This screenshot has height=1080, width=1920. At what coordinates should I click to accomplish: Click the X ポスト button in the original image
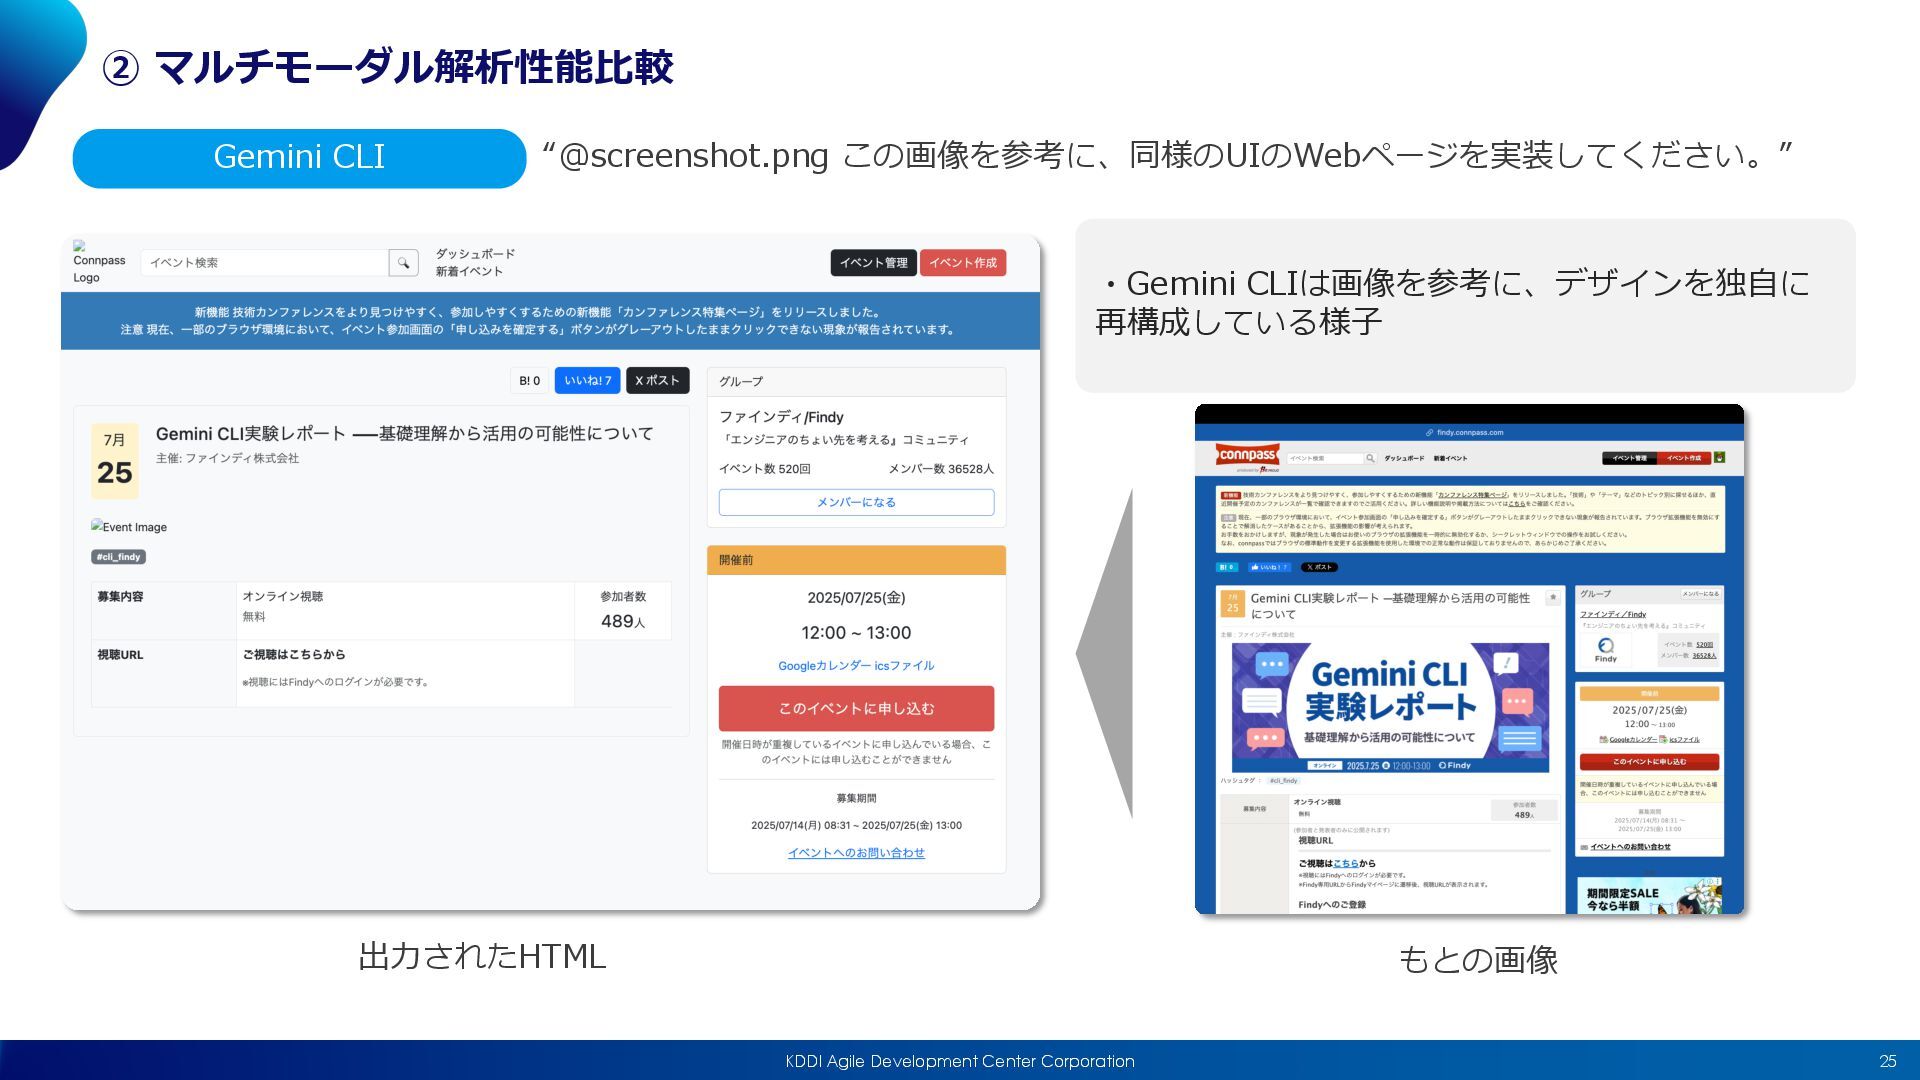tap(1319, 567)
